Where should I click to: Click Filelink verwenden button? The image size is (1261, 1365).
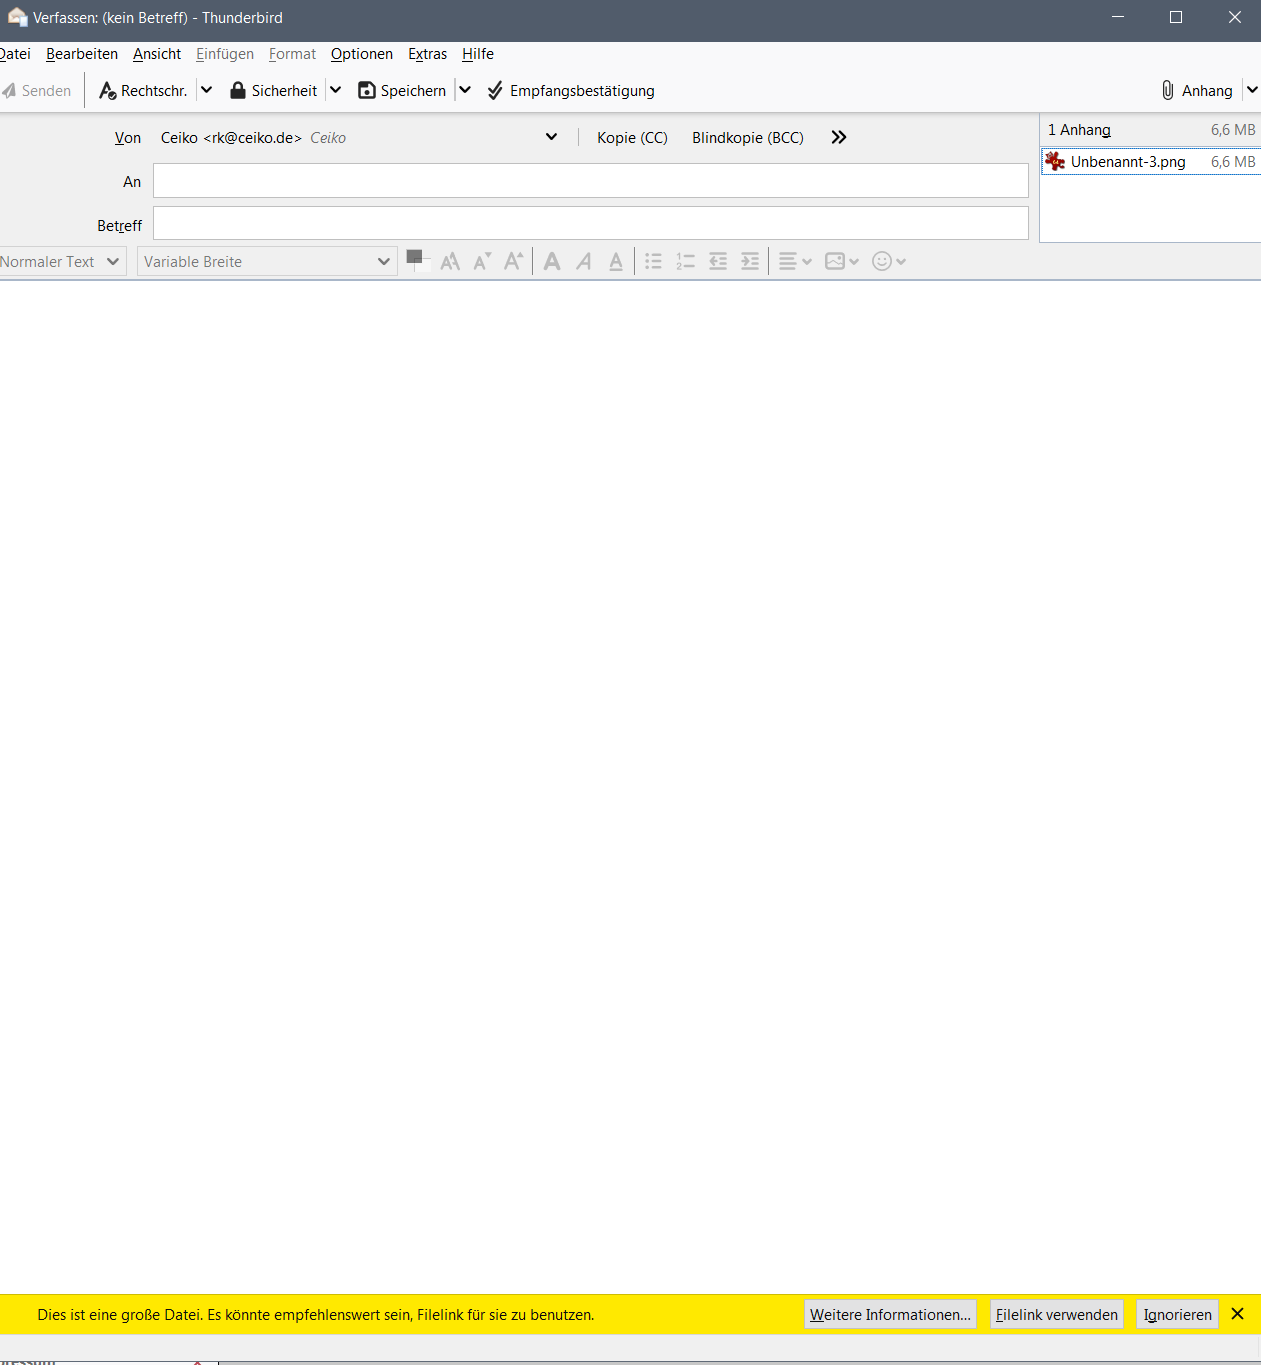point(1057,1315)
